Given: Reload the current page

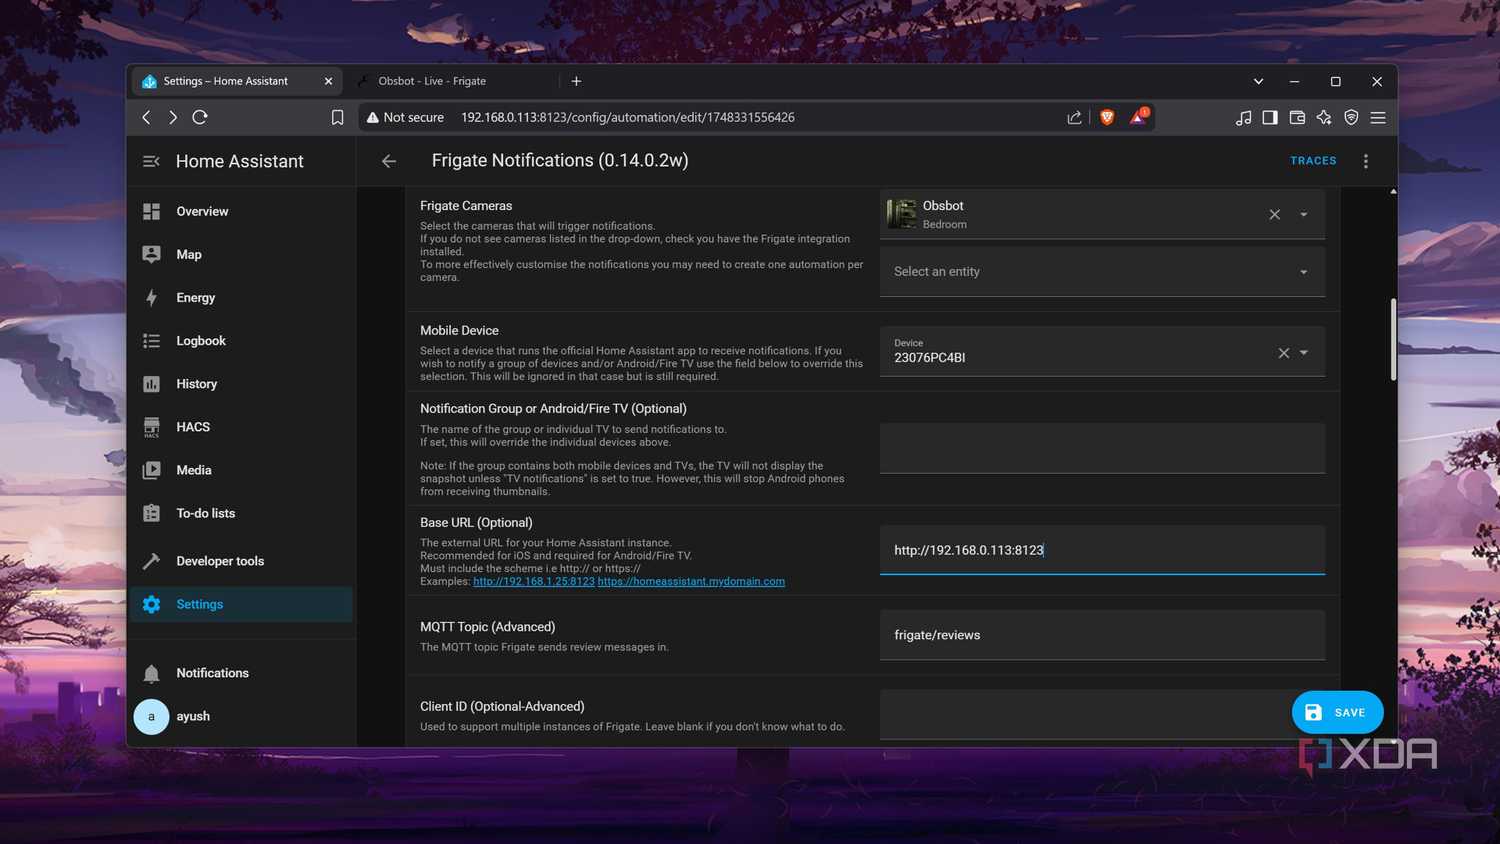Looking at the screenshot, I should pyautogui.click(x=200, y=117).
